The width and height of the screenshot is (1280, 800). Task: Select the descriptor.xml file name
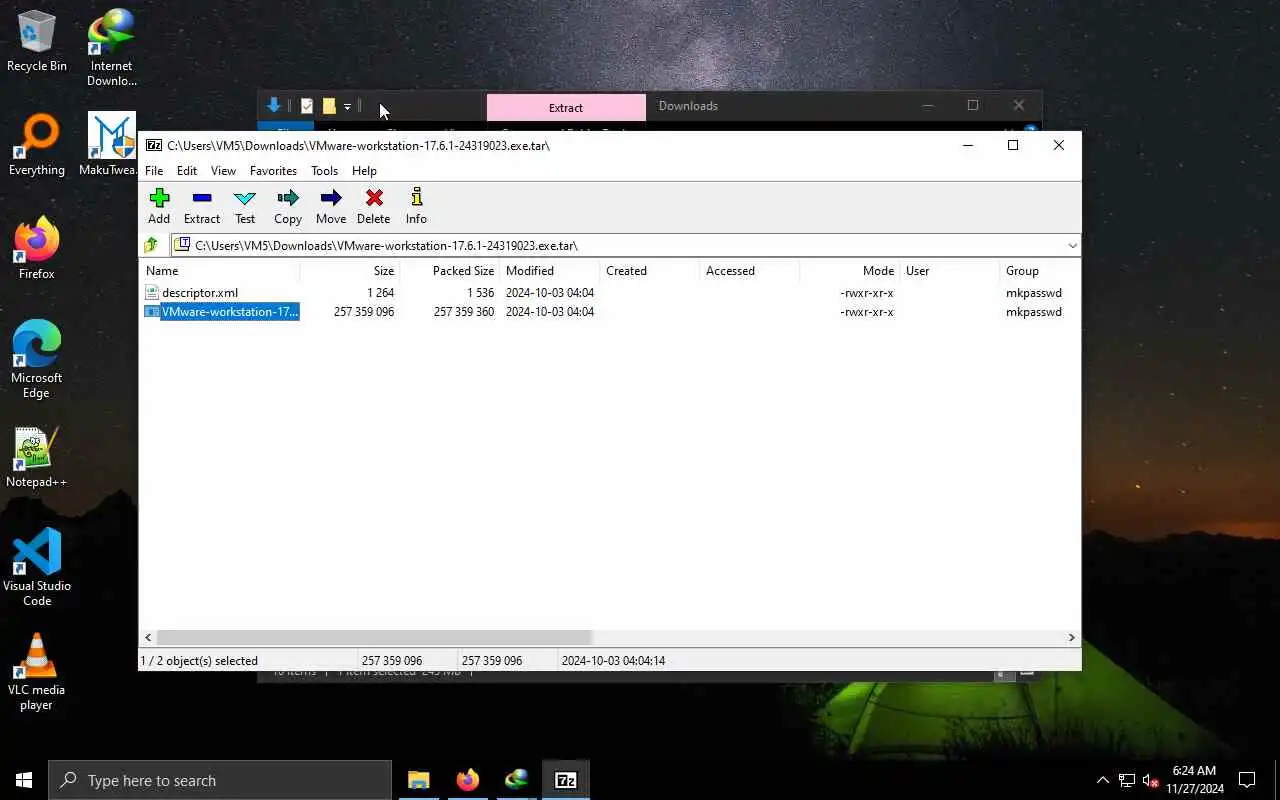(x=200, y=293)
